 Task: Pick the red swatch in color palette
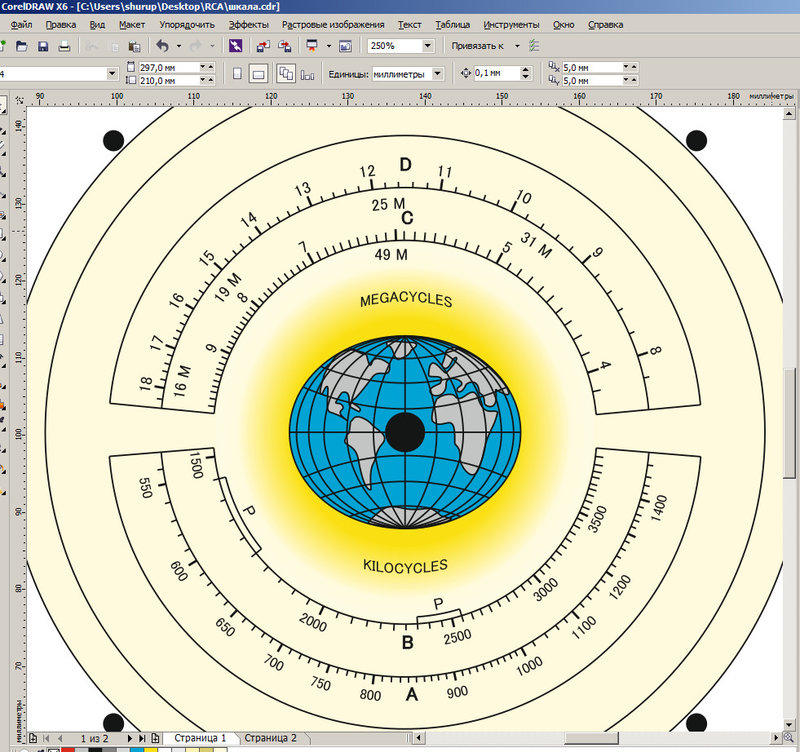tap(68, 749)
